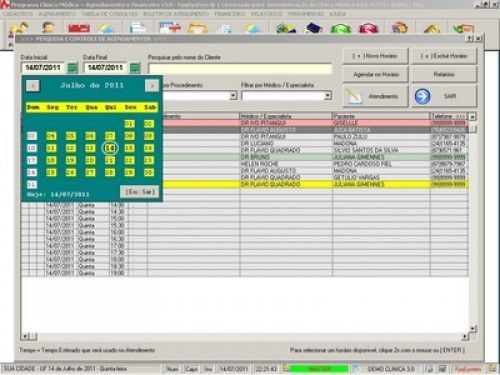This screenshot has height=375, width=500.
Task: Open calendar picker beside Data Final
Action: point(135,68)
